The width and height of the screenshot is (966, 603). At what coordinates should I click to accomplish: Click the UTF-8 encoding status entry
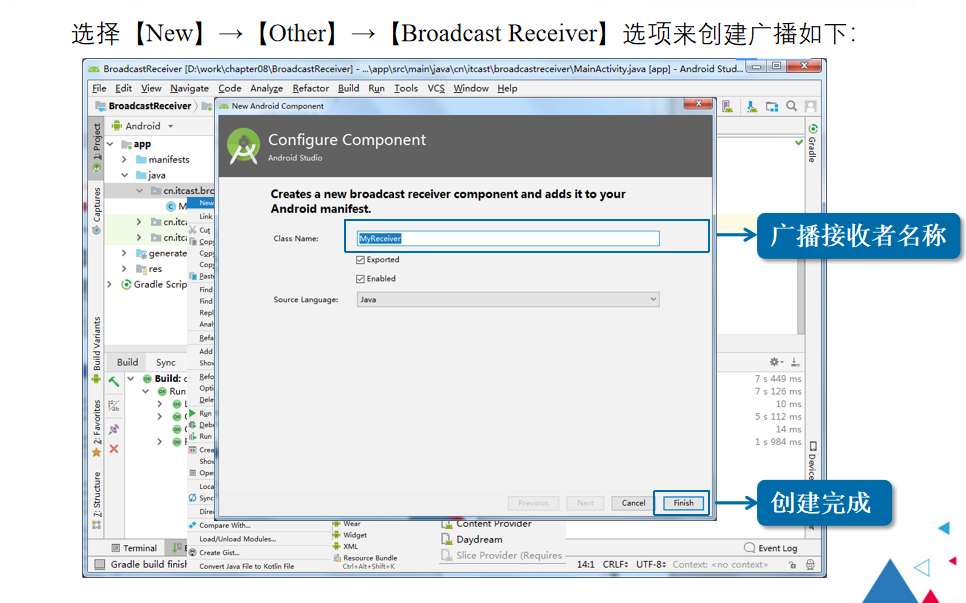[x=651, y=564]
